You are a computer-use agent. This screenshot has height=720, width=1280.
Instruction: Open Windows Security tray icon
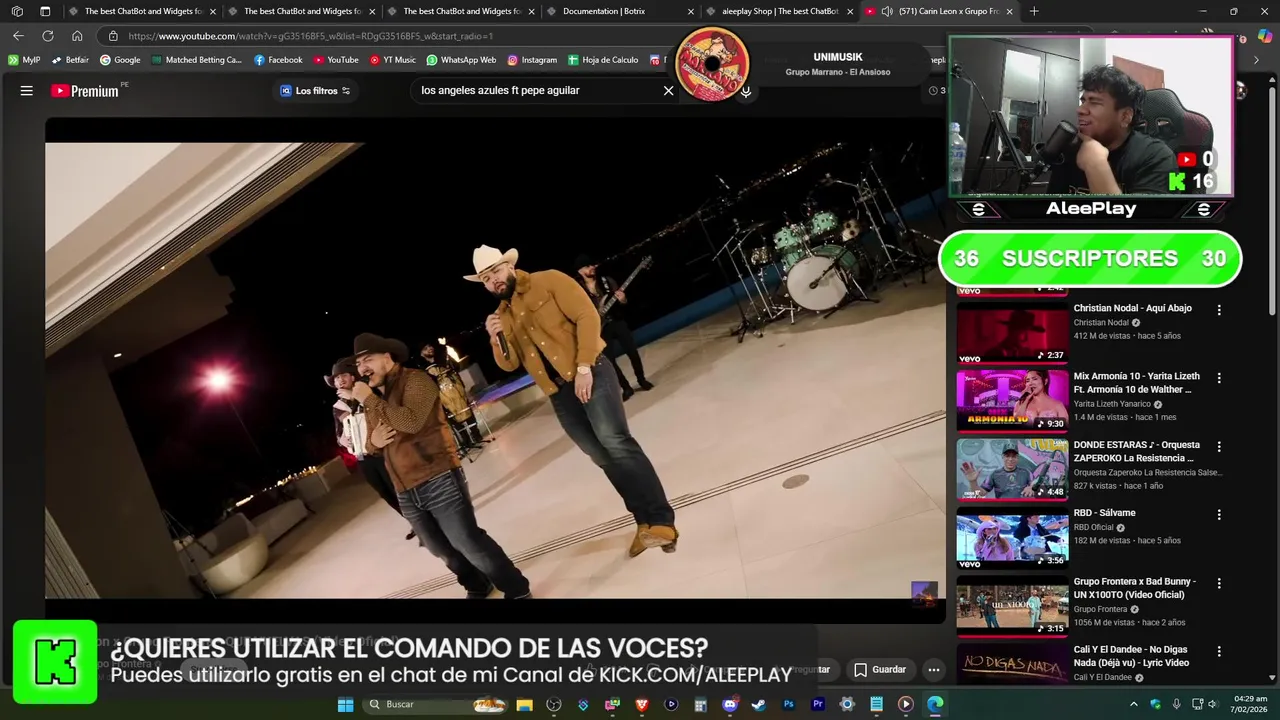click(x=1155, y=704)
